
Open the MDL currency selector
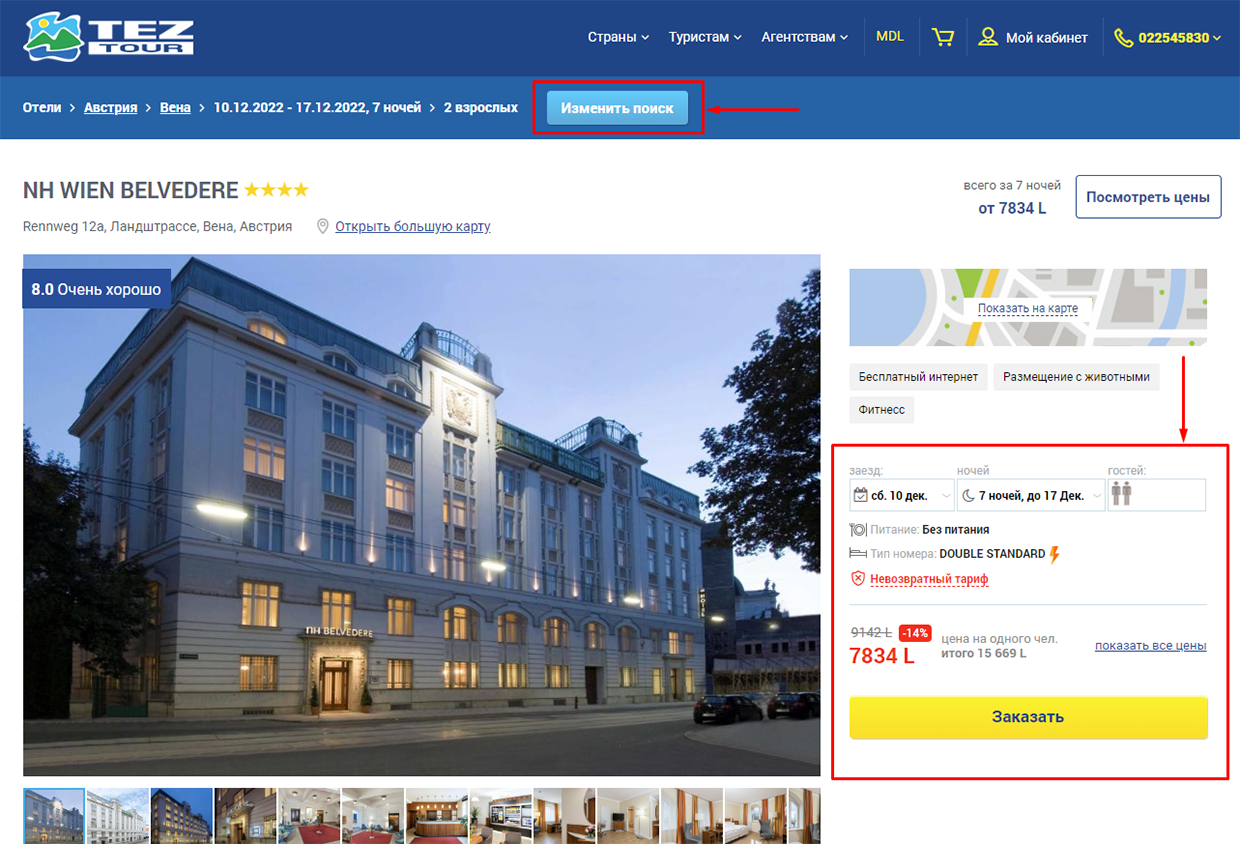(x=890, y=37)
